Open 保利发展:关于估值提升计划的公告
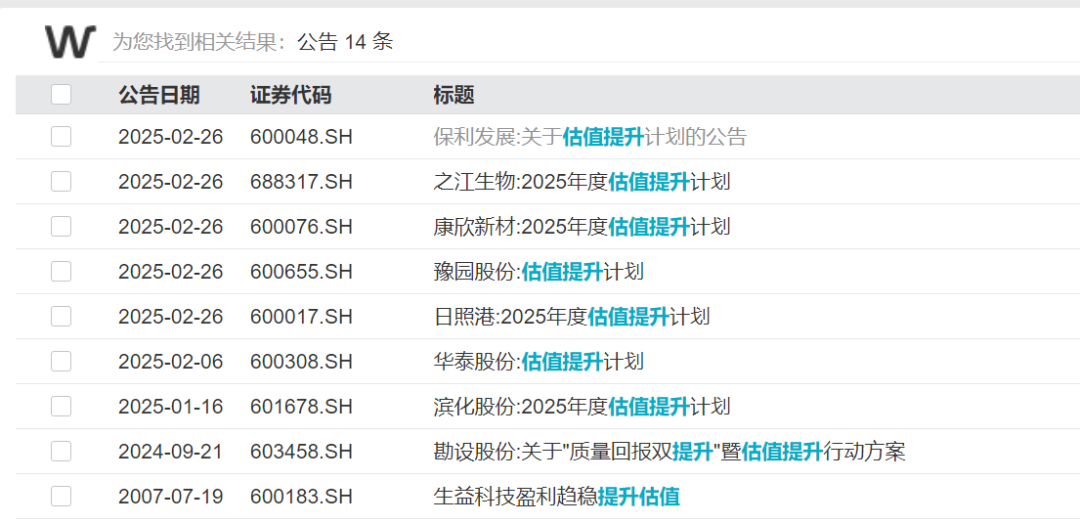The image size is (1080, 523). (x=590, y=137)
